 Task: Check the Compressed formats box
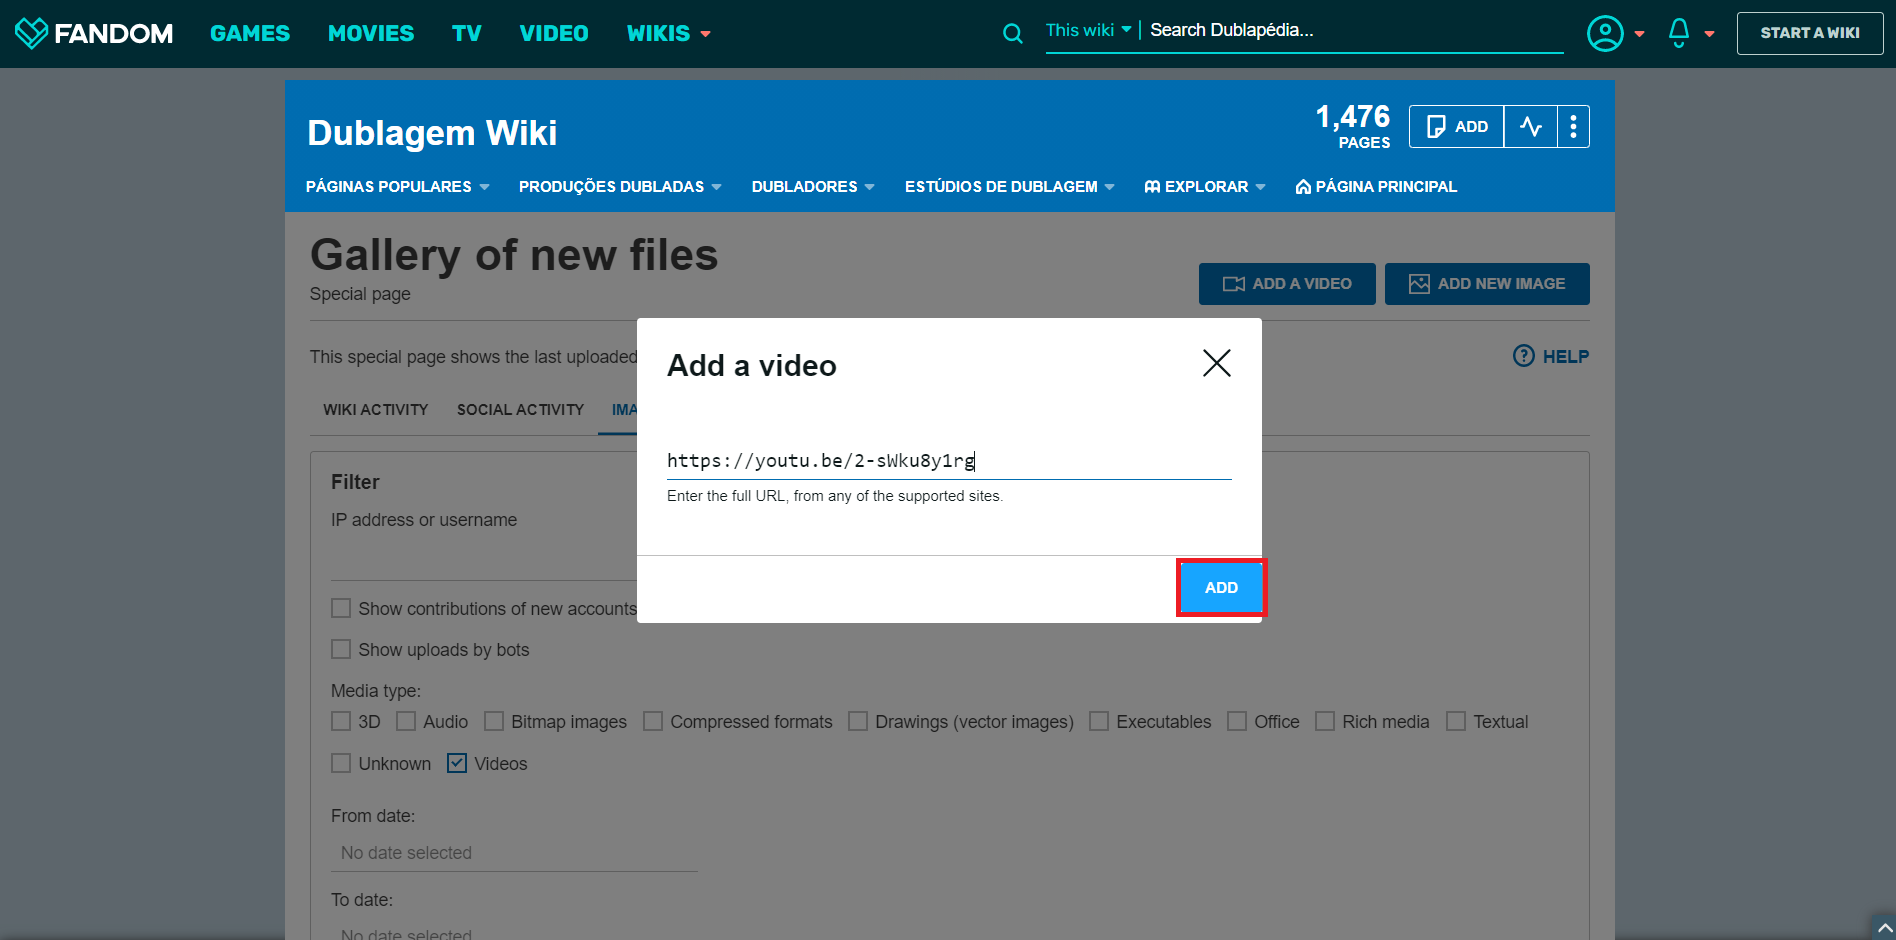tap(653, 721)
